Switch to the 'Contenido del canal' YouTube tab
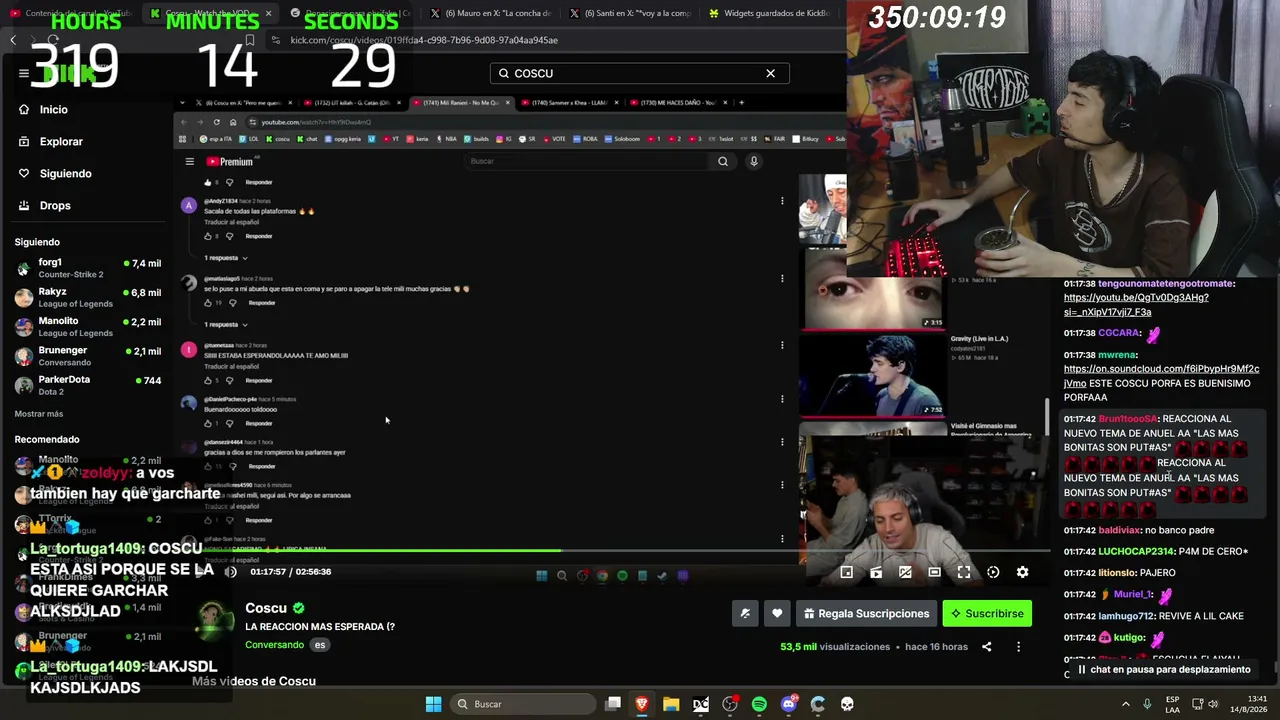Screen dimensions: 1280x720 [x=71, y=14]
